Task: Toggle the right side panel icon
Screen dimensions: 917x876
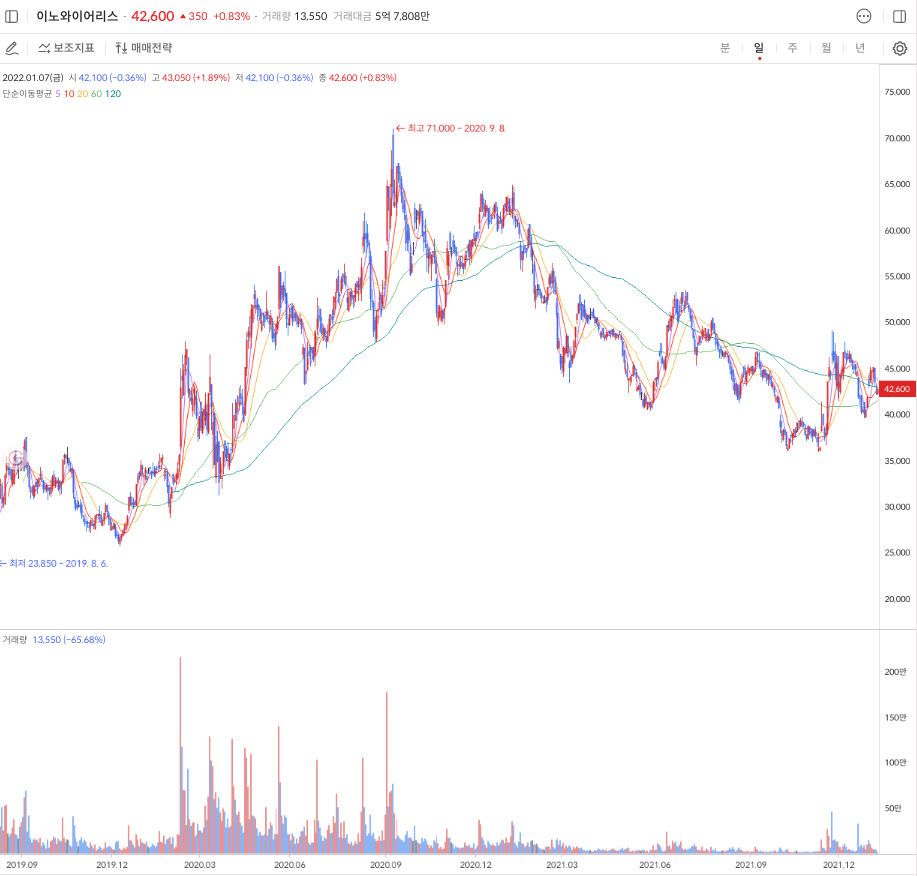Action: coord(899,16)
